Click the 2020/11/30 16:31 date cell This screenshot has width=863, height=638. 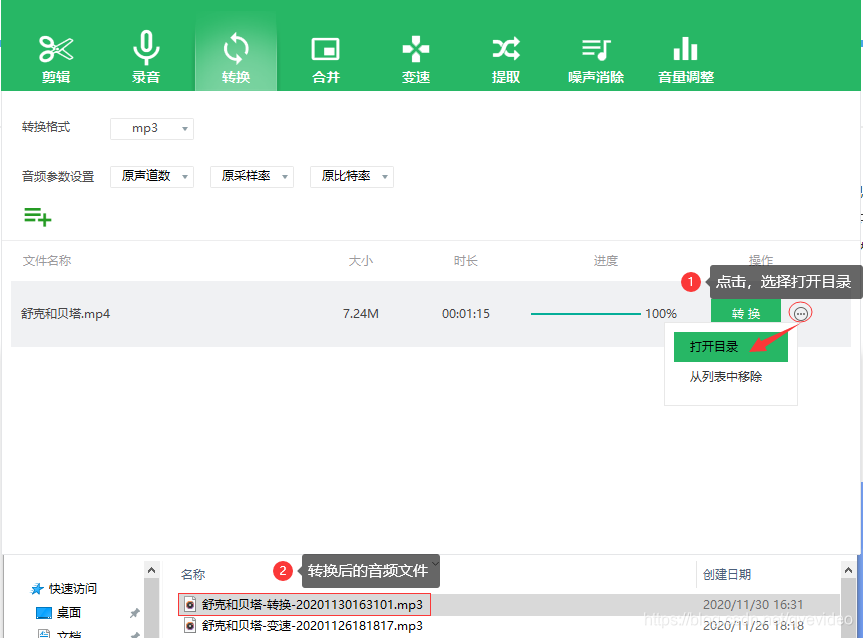click(752, 604)
